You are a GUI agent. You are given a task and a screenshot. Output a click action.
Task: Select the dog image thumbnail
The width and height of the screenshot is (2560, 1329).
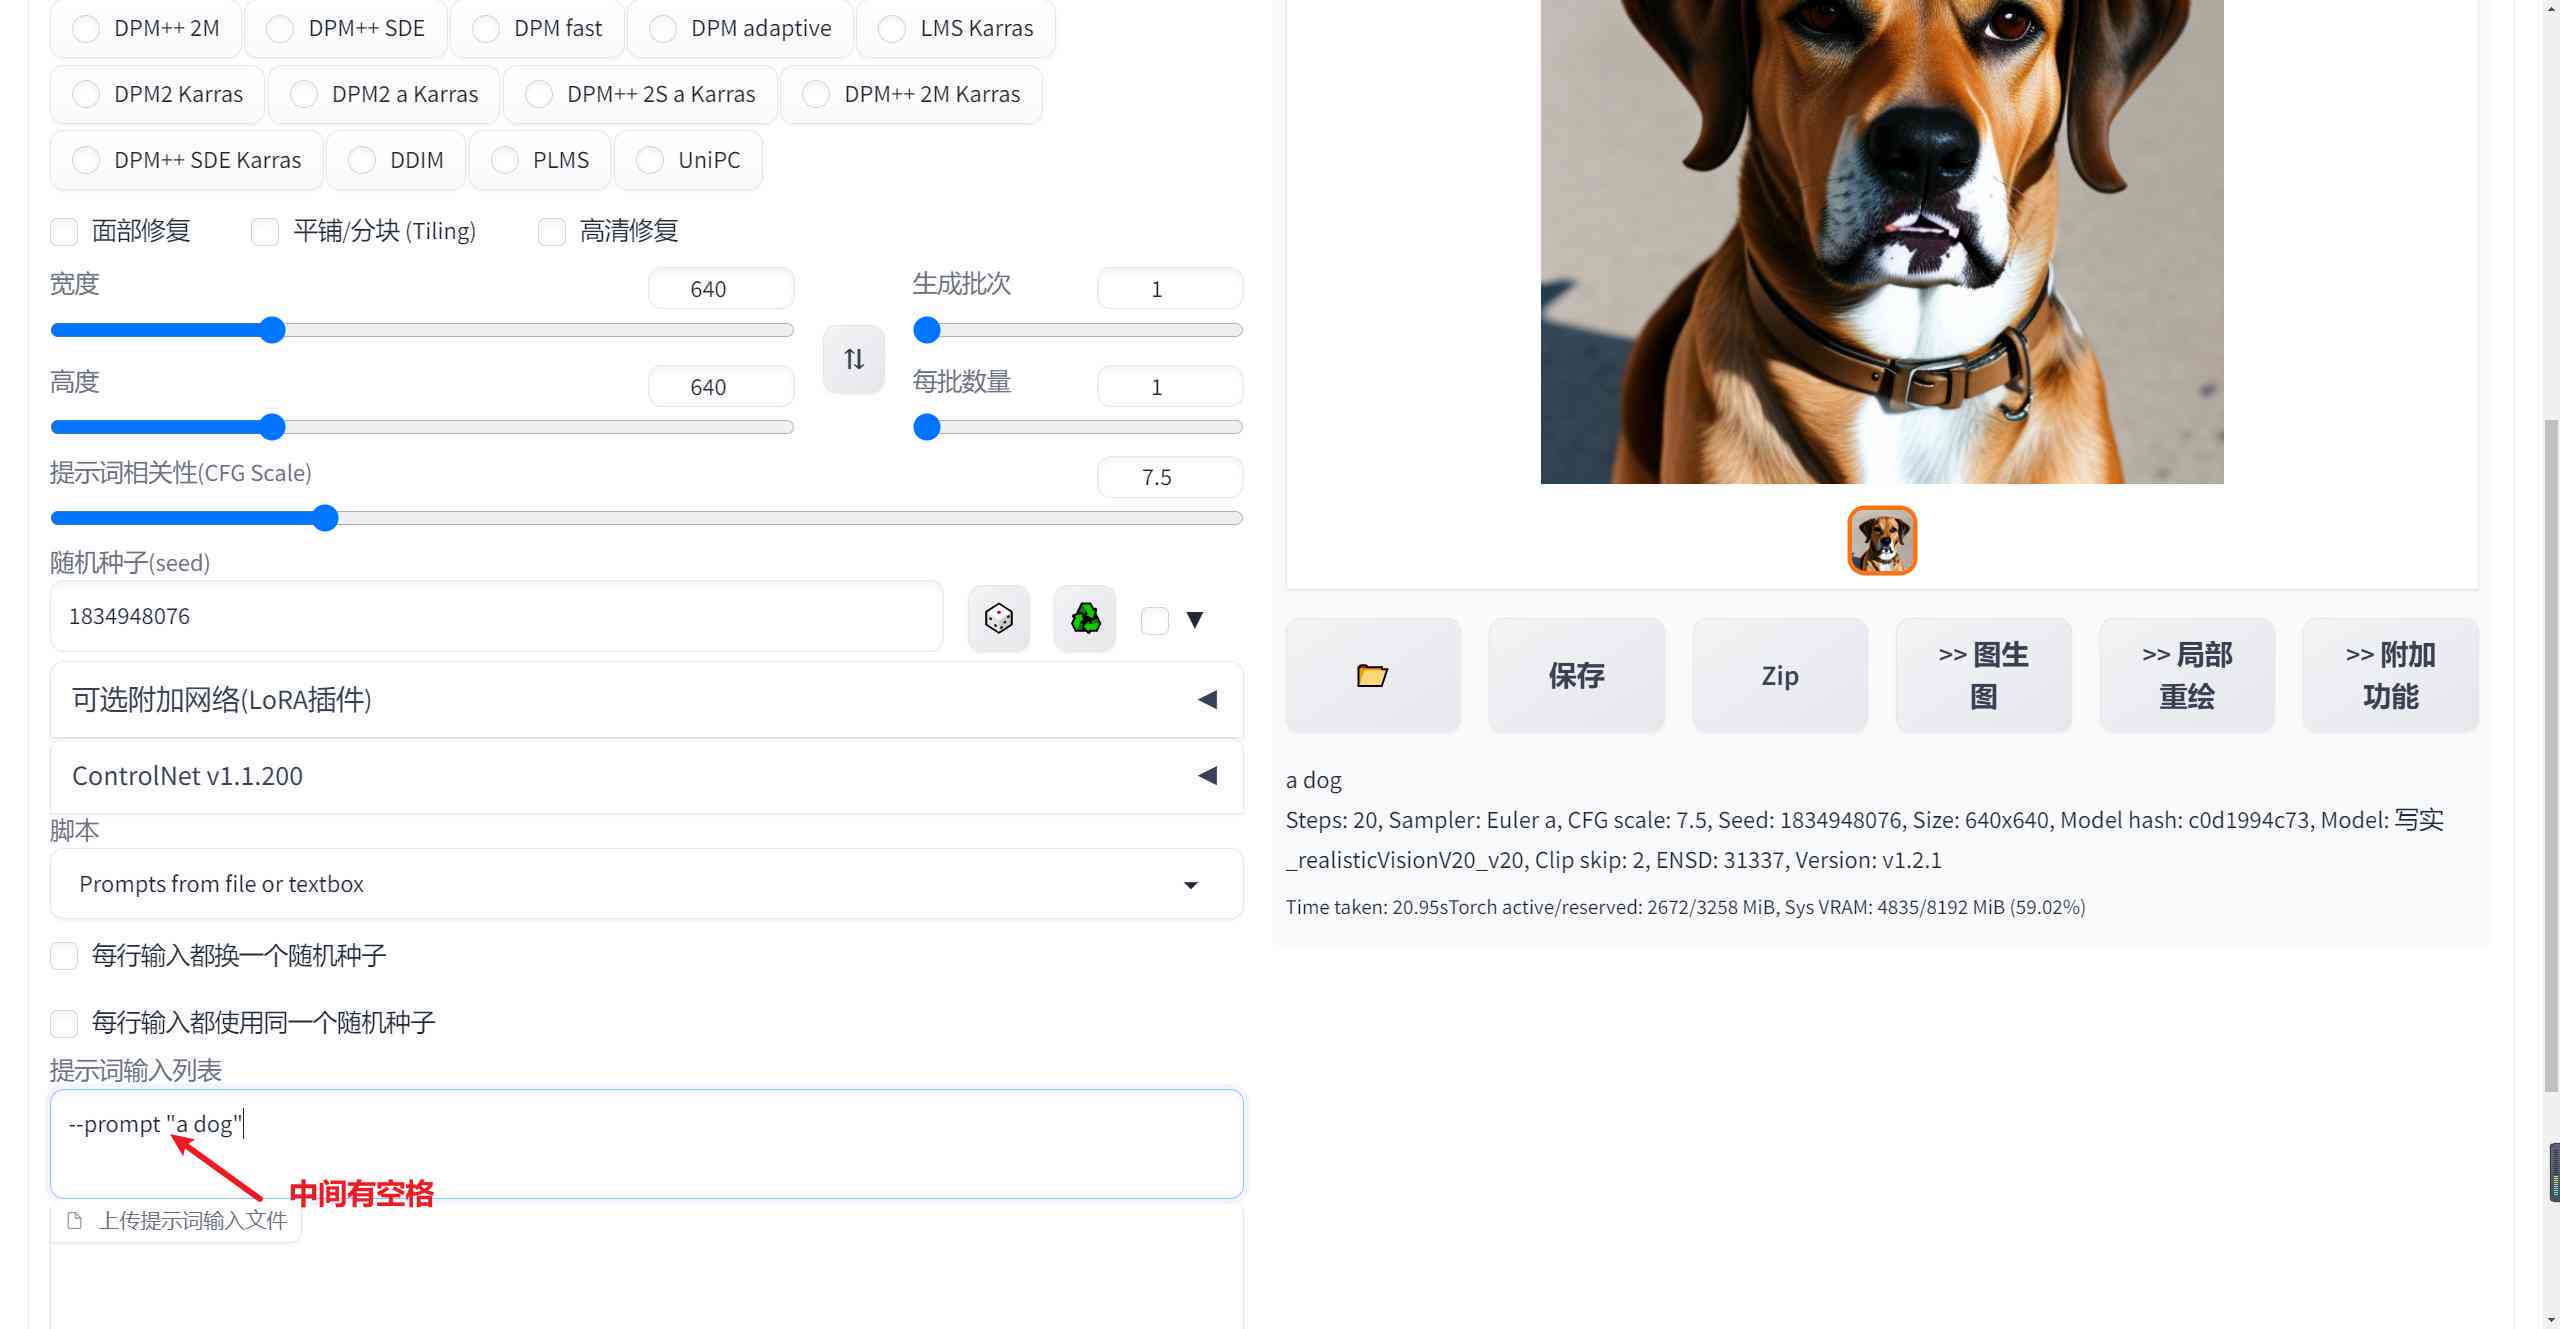click(1882, 541)
